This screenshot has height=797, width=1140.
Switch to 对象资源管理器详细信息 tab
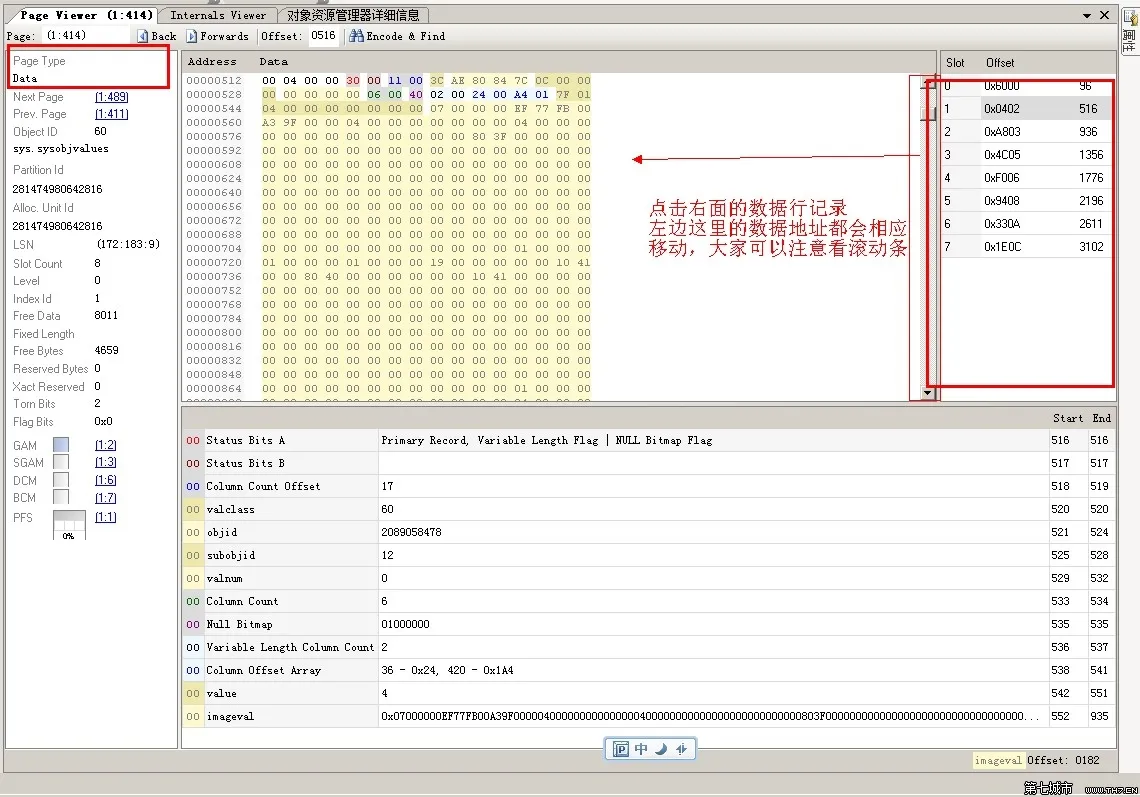click(x=353, y=15)
